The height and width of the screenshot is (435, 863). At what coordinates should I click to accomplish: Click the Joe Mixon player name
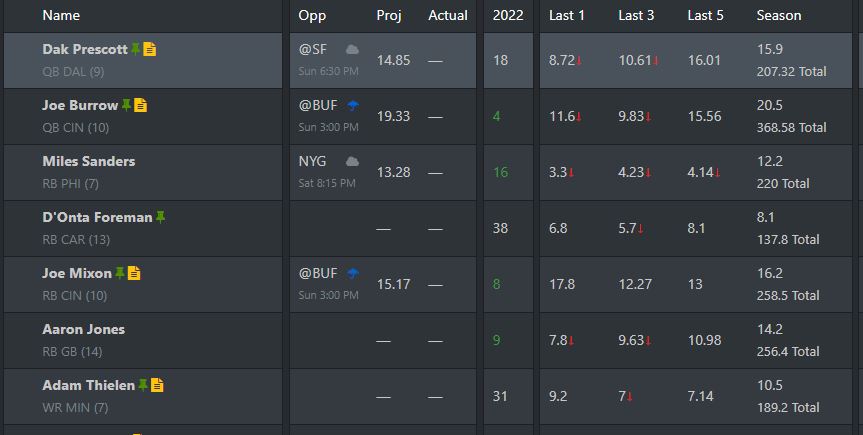coord(77,273)
